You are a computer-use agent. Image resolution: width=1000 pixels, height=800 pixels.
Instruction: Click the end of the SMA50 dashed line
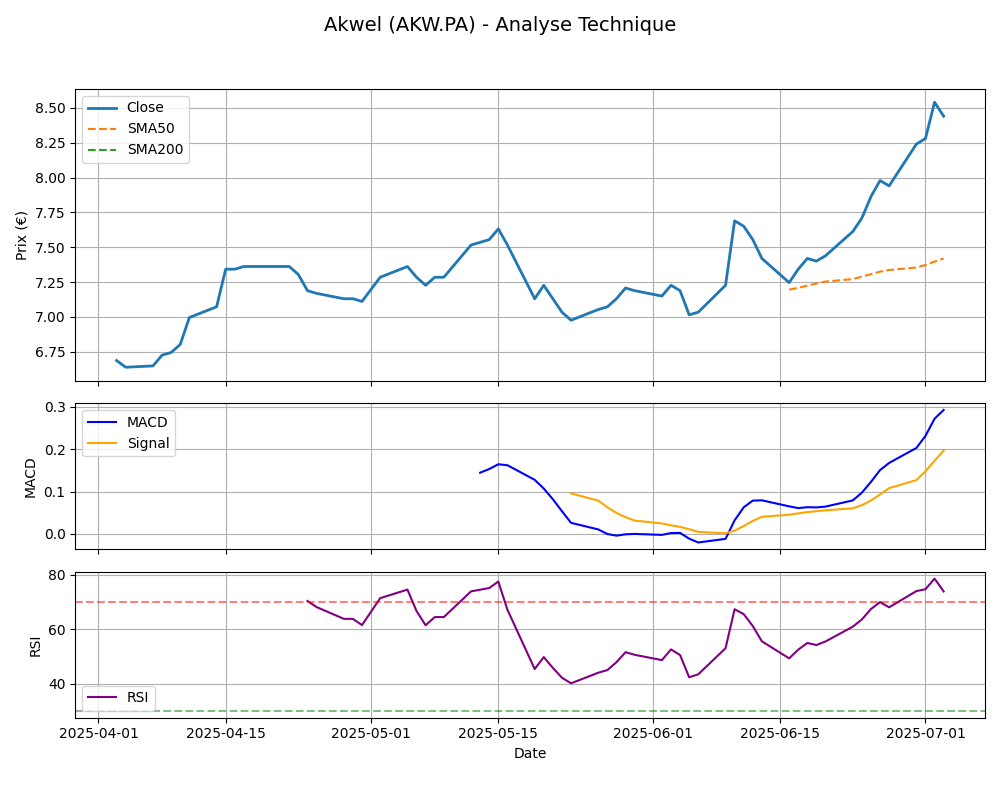click(943, 258)
